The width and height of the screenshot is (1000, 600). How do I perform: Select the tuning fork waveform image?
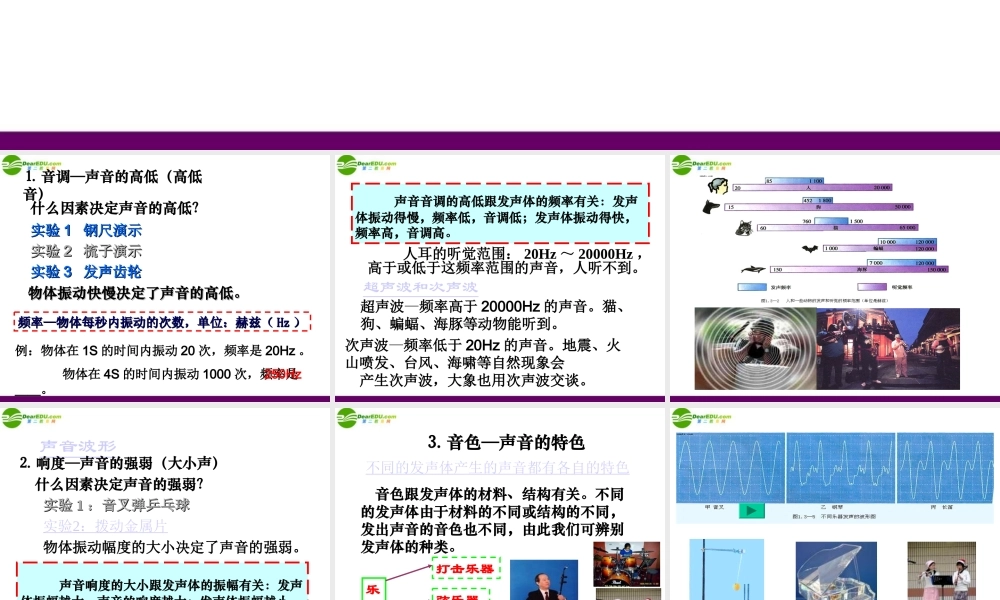(x=730, y=468)
